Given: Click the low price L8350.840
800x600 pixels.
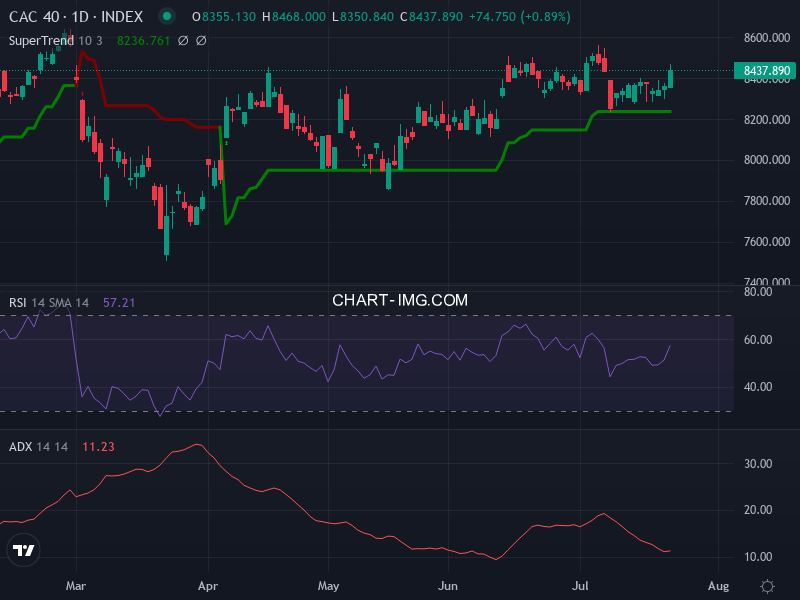Looking at the screenshot, I should coord(363,17).
